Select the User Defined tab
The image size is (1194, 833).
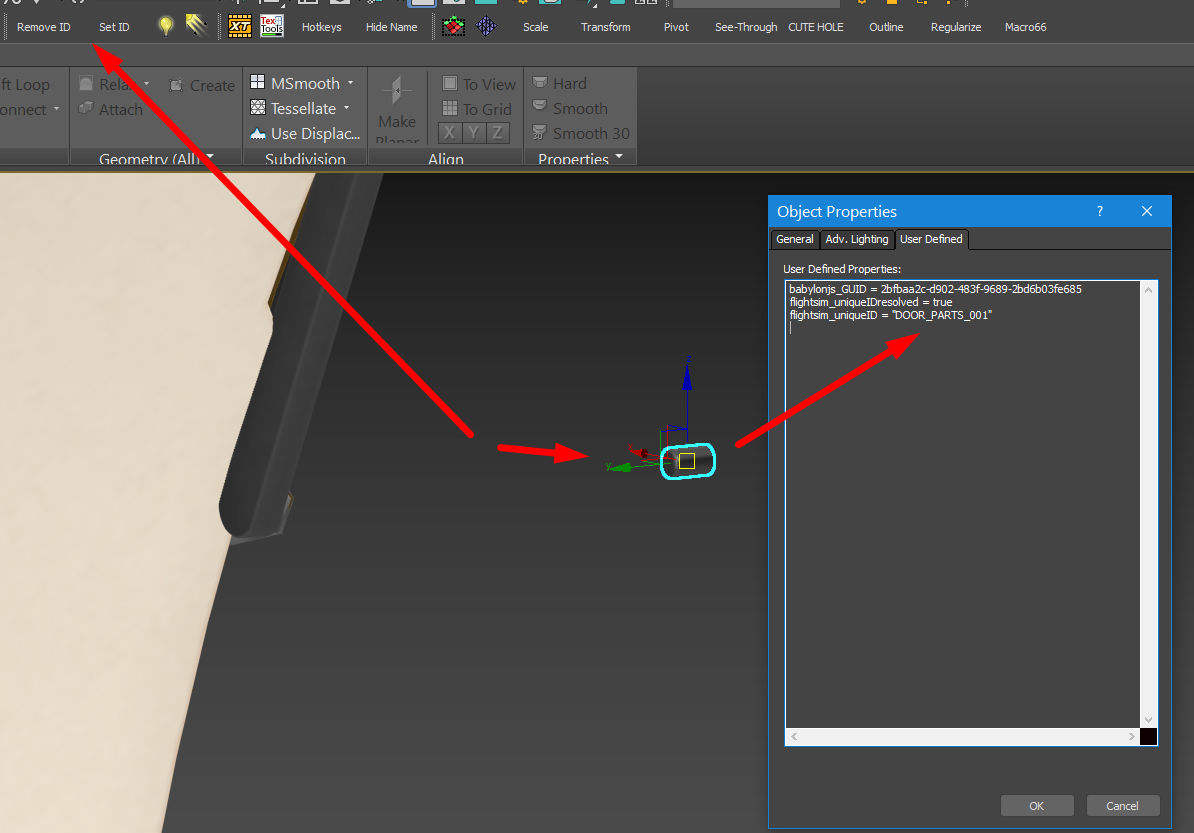(931, 239)
